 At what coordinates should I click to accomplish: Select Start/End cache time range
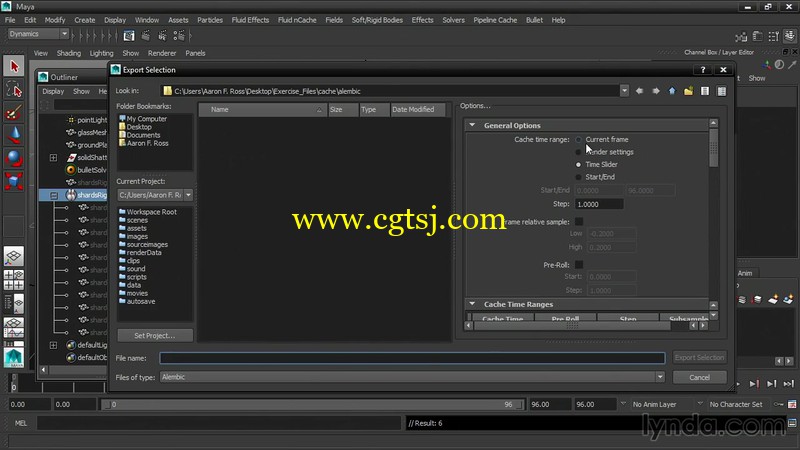coord(578,177)
